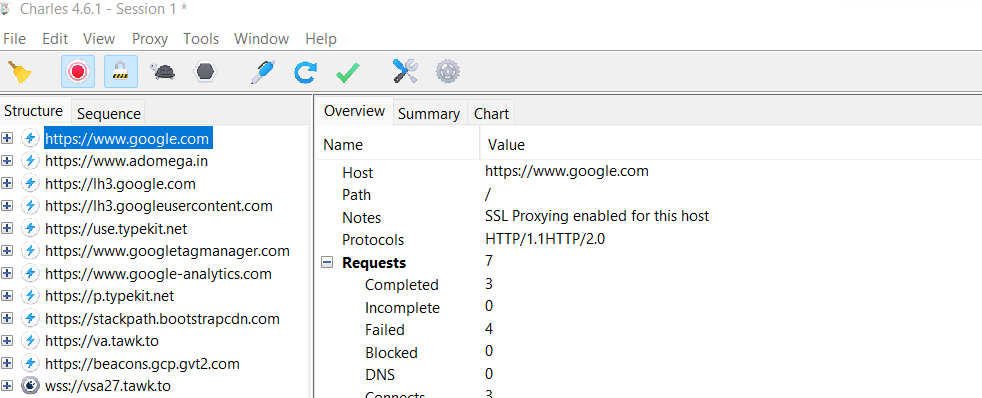Select the Blocked requests row

(x=649, y=352)
